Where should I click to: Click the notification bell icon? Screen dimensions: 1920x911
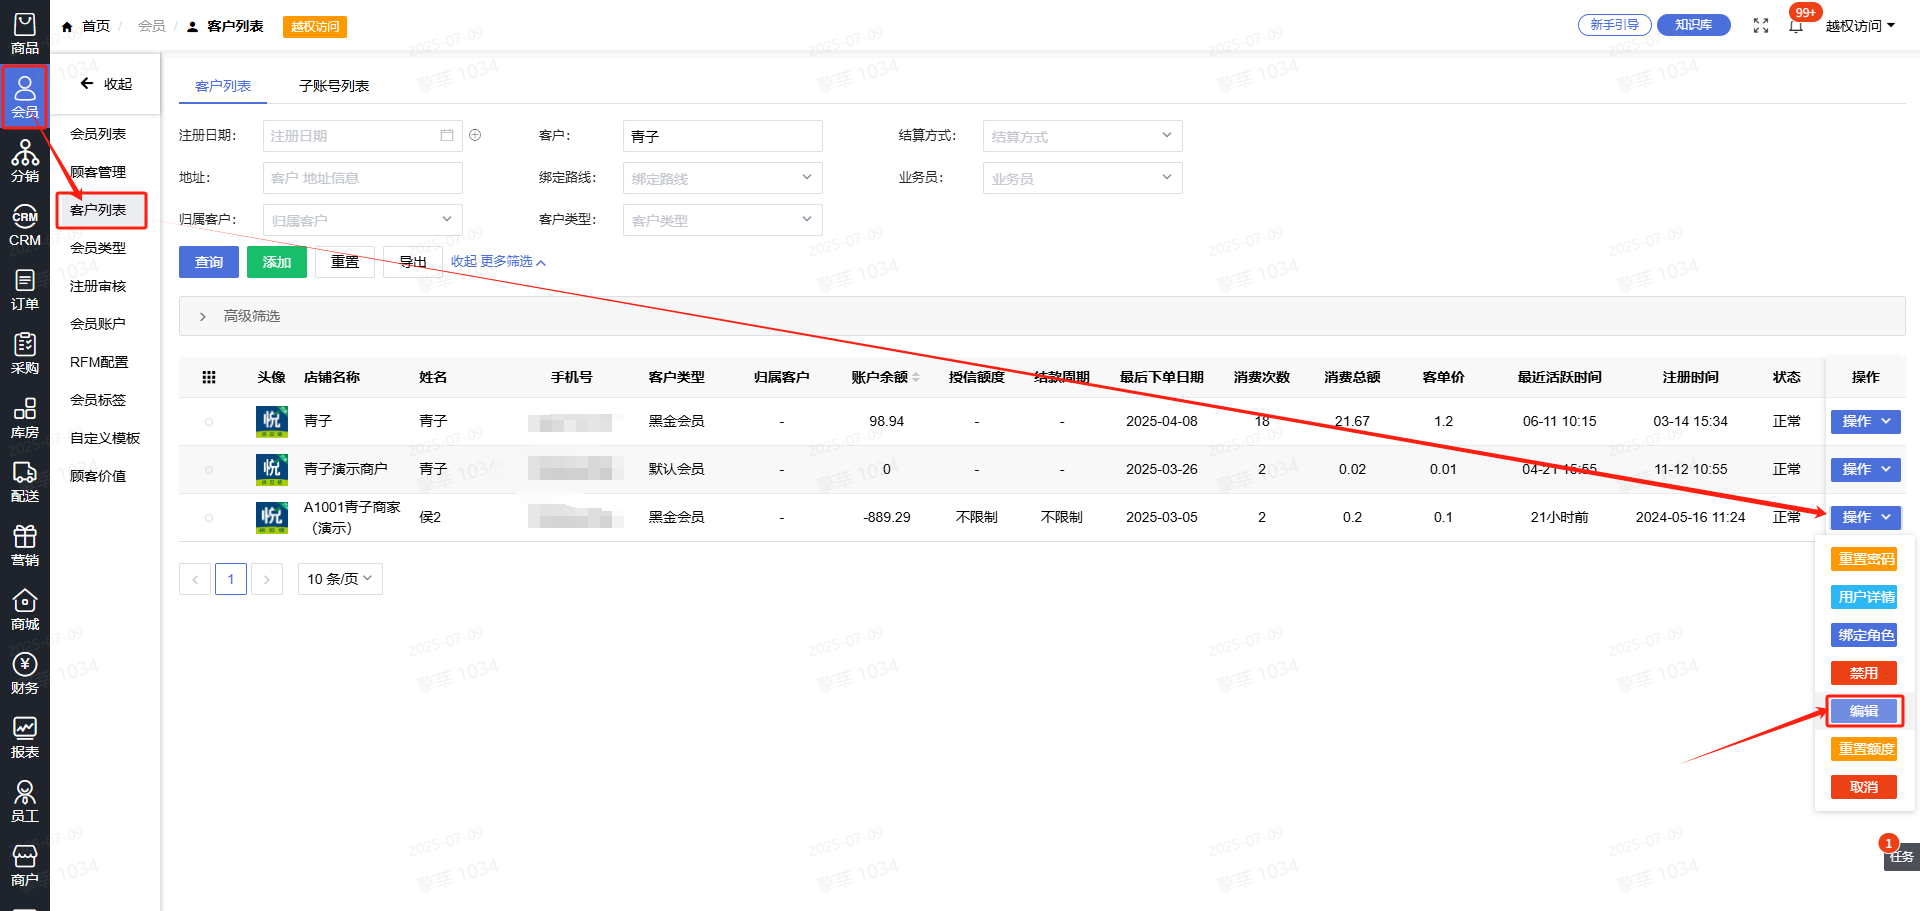[x=1796, y=26]
